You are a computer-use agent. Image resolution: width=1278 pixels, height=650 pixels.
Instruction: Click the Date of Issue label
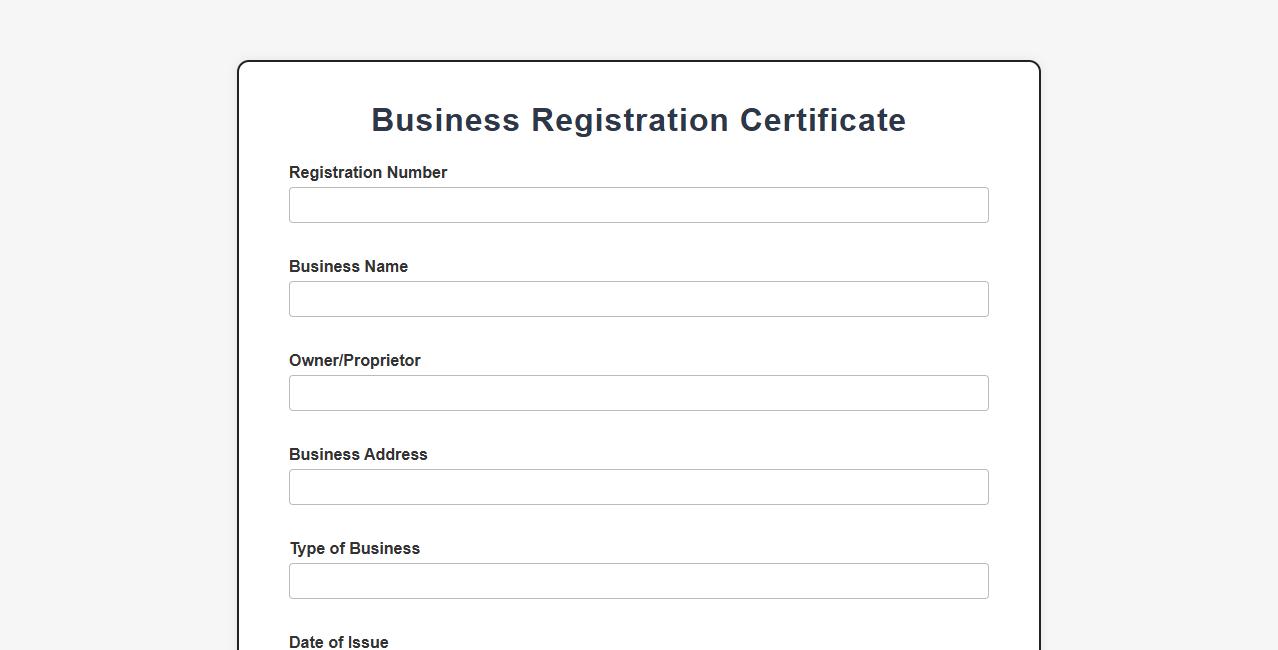coord(338,641)
